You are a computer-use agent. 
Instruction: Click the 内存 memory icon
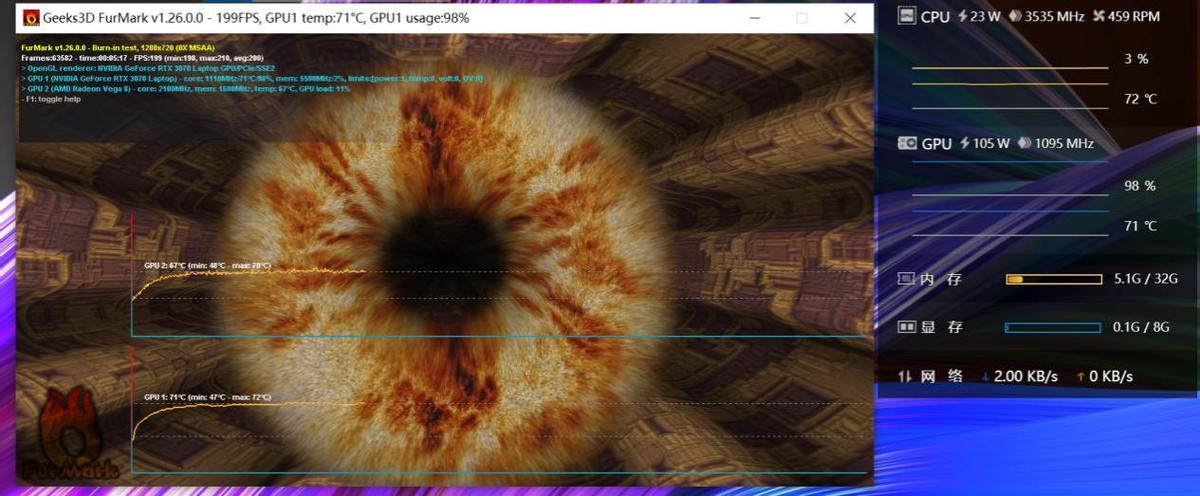point(907,279)
